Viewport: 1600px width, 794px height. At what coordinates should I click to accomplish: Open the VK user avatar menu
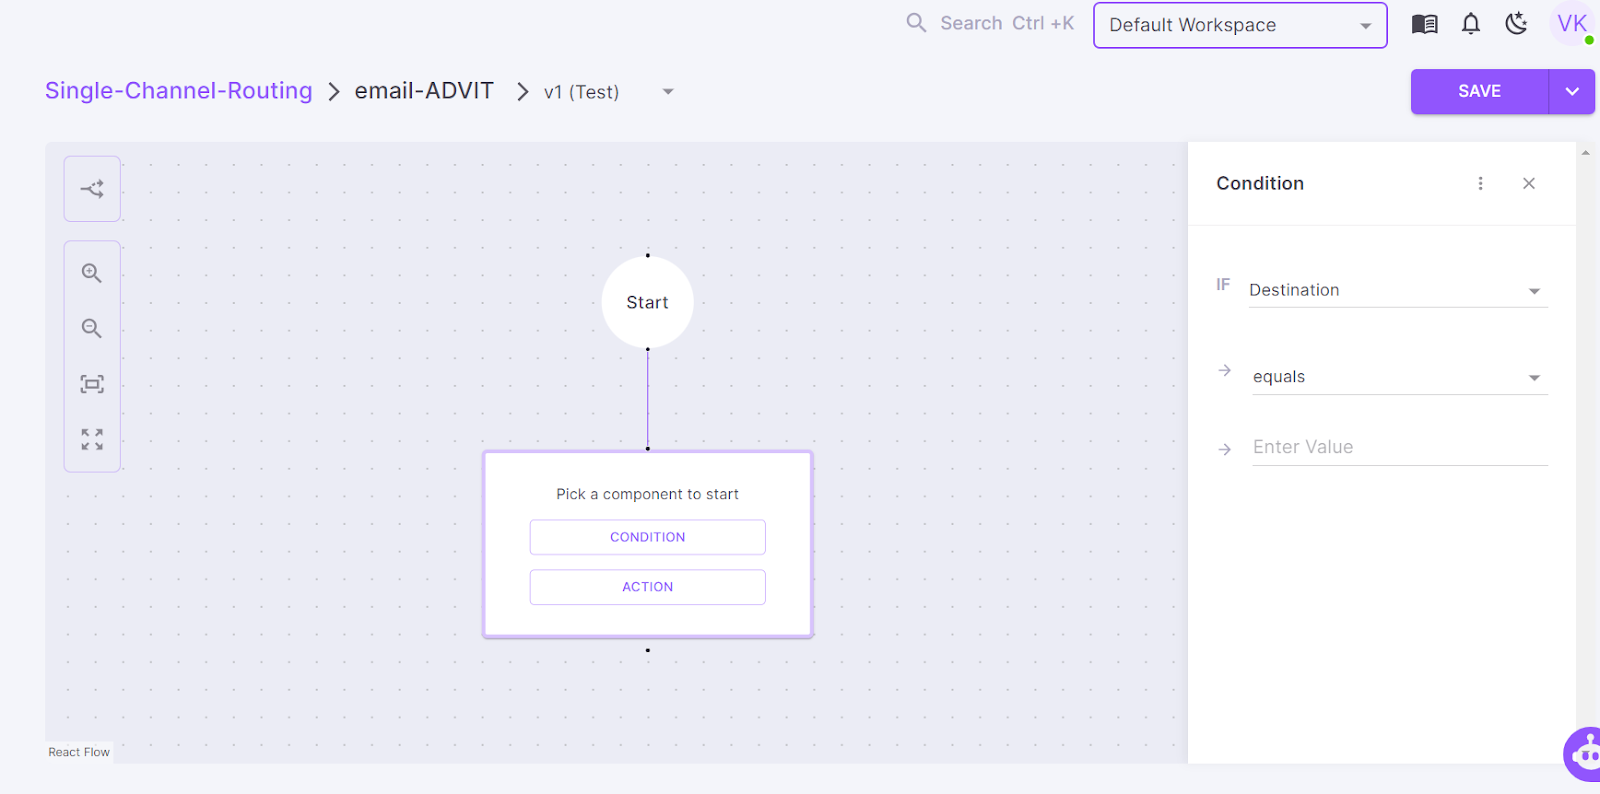click(1572, 24)
